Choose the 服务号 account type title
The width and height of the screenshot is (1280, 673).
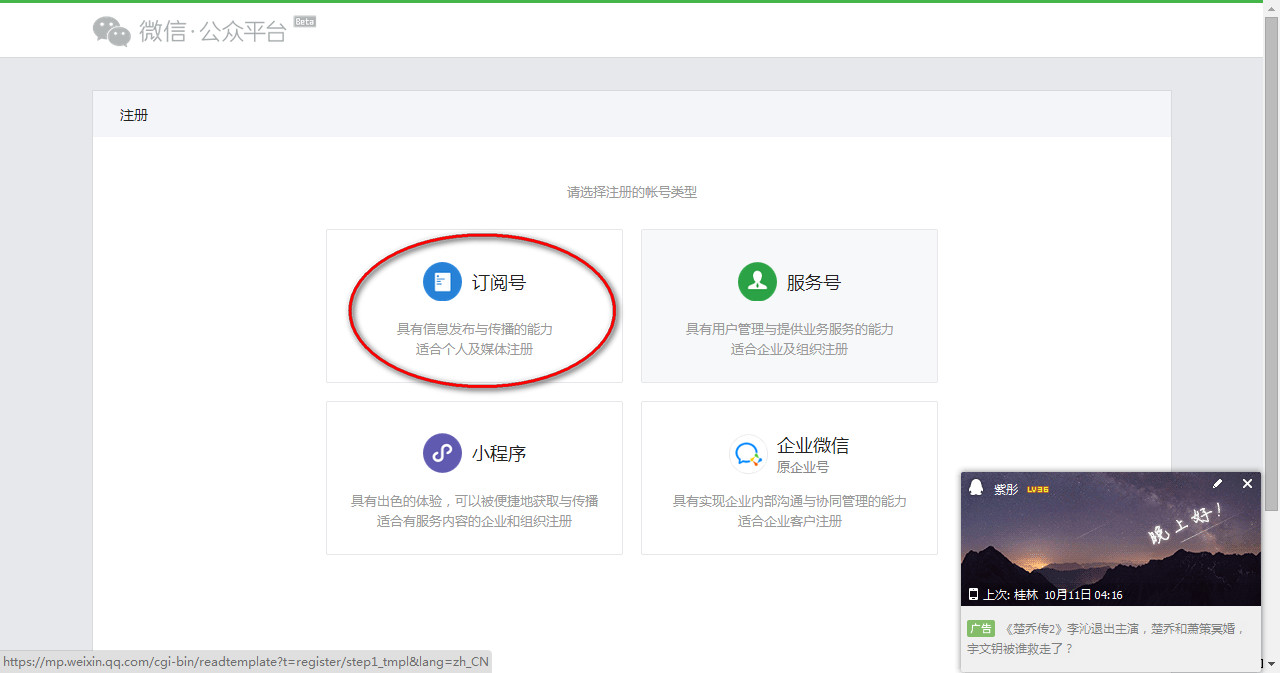813,283
